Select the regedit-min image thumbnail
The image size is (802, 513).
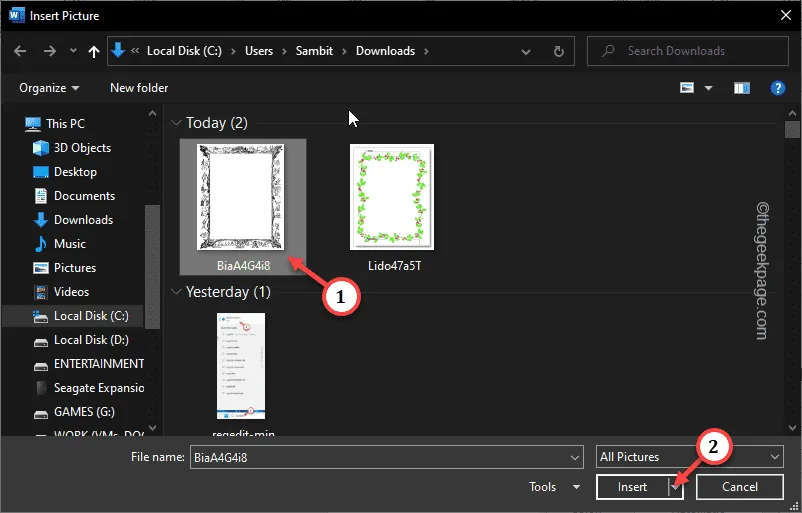coord(241,366)
